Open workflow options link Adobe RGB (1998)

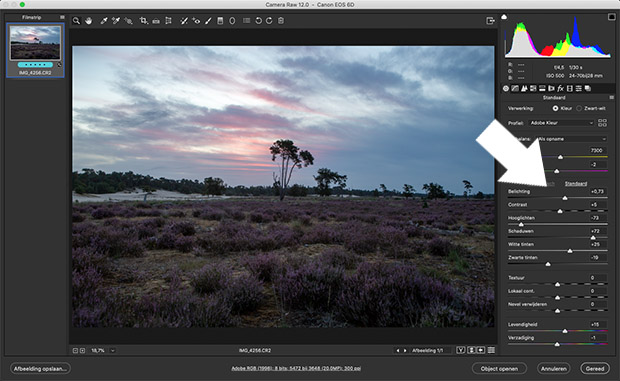point(296,368)
